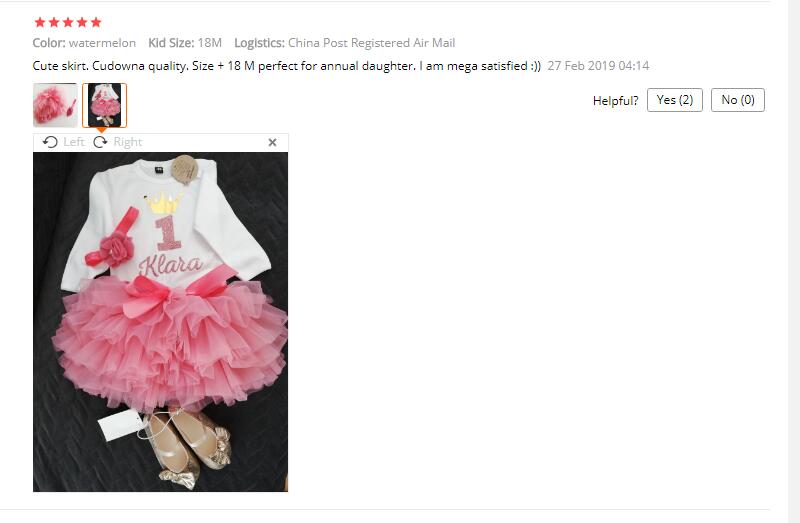
Task: Select the full outfit thumbnail
Action: (105, 105)
